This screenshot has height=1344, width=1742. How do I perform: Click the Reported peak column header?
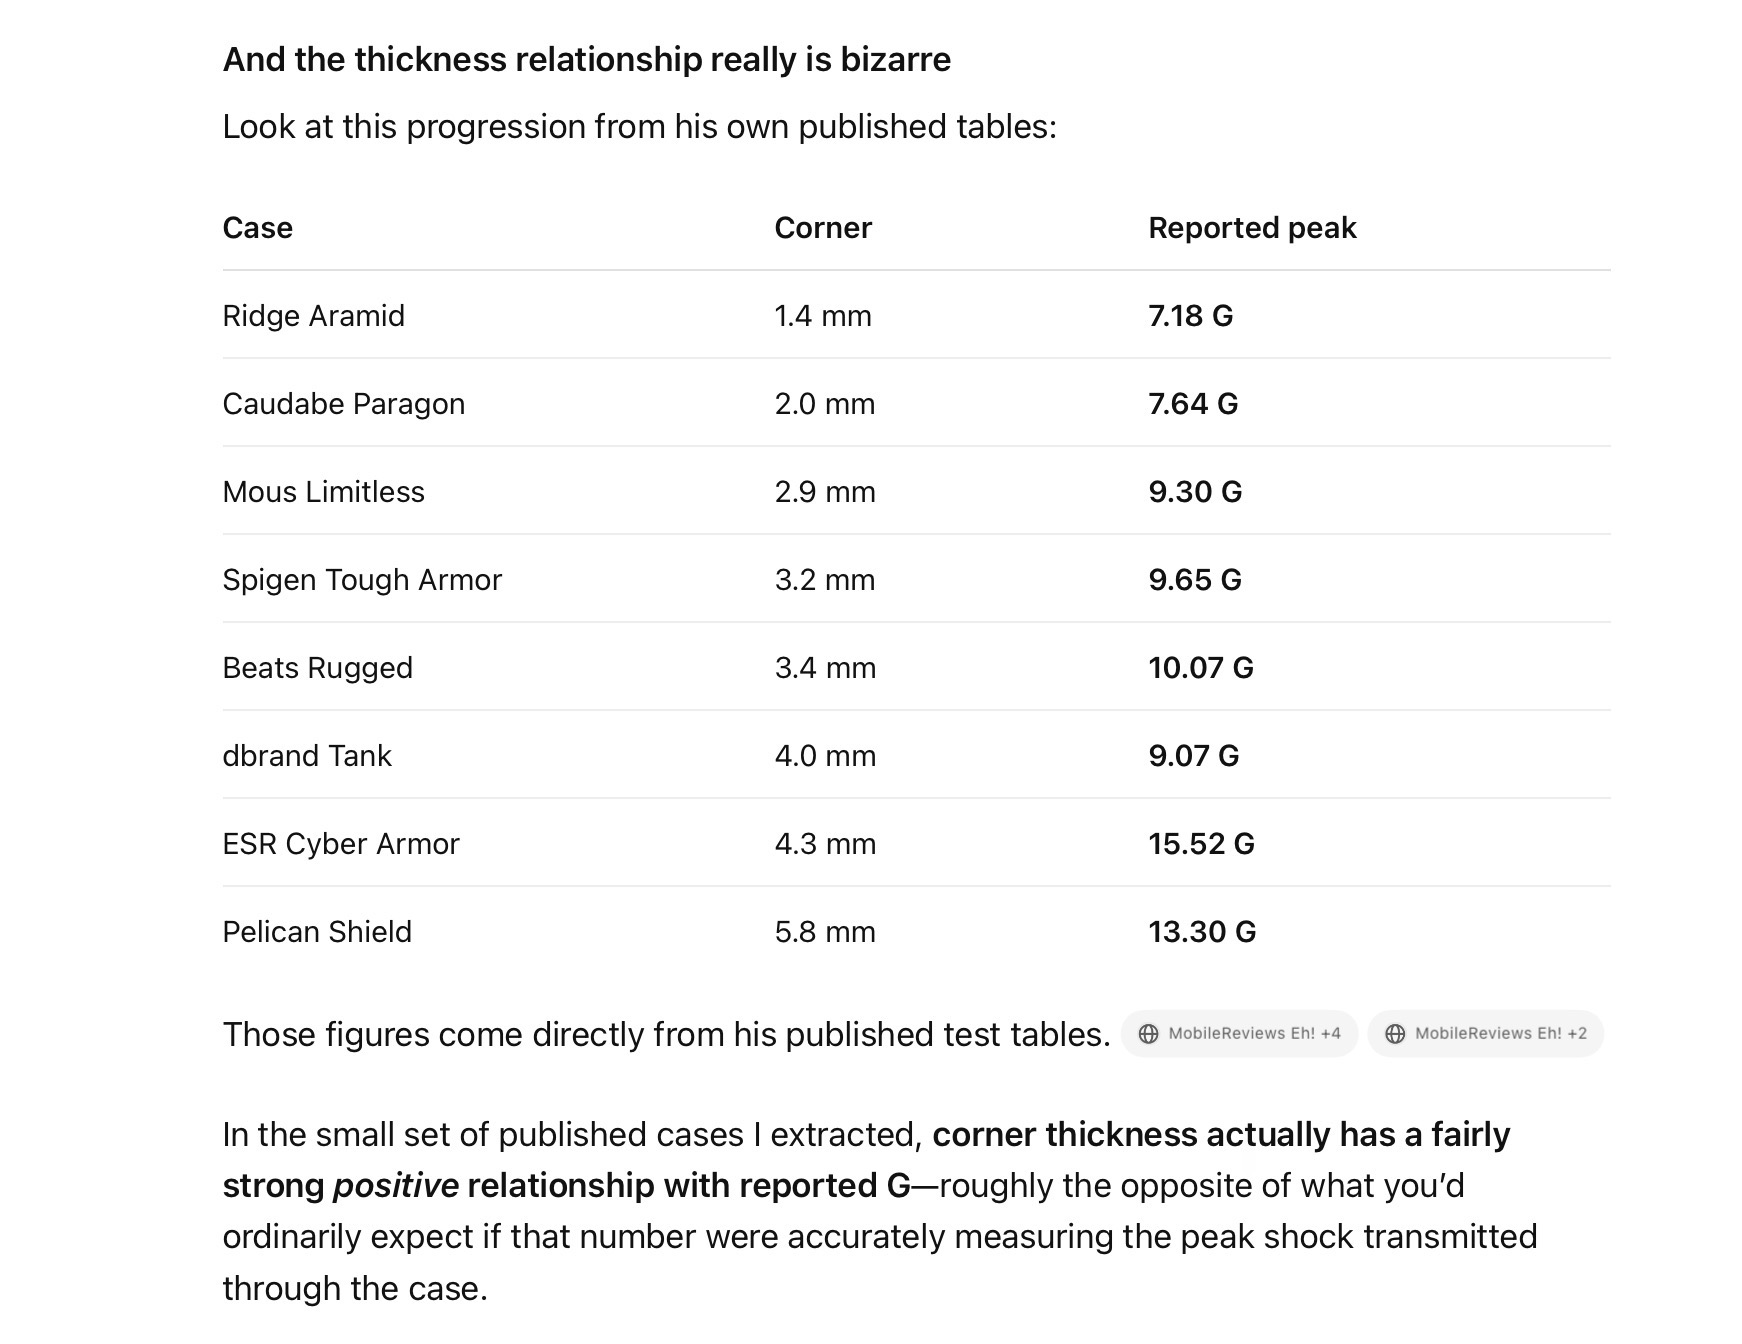(x=1252, y=228)
